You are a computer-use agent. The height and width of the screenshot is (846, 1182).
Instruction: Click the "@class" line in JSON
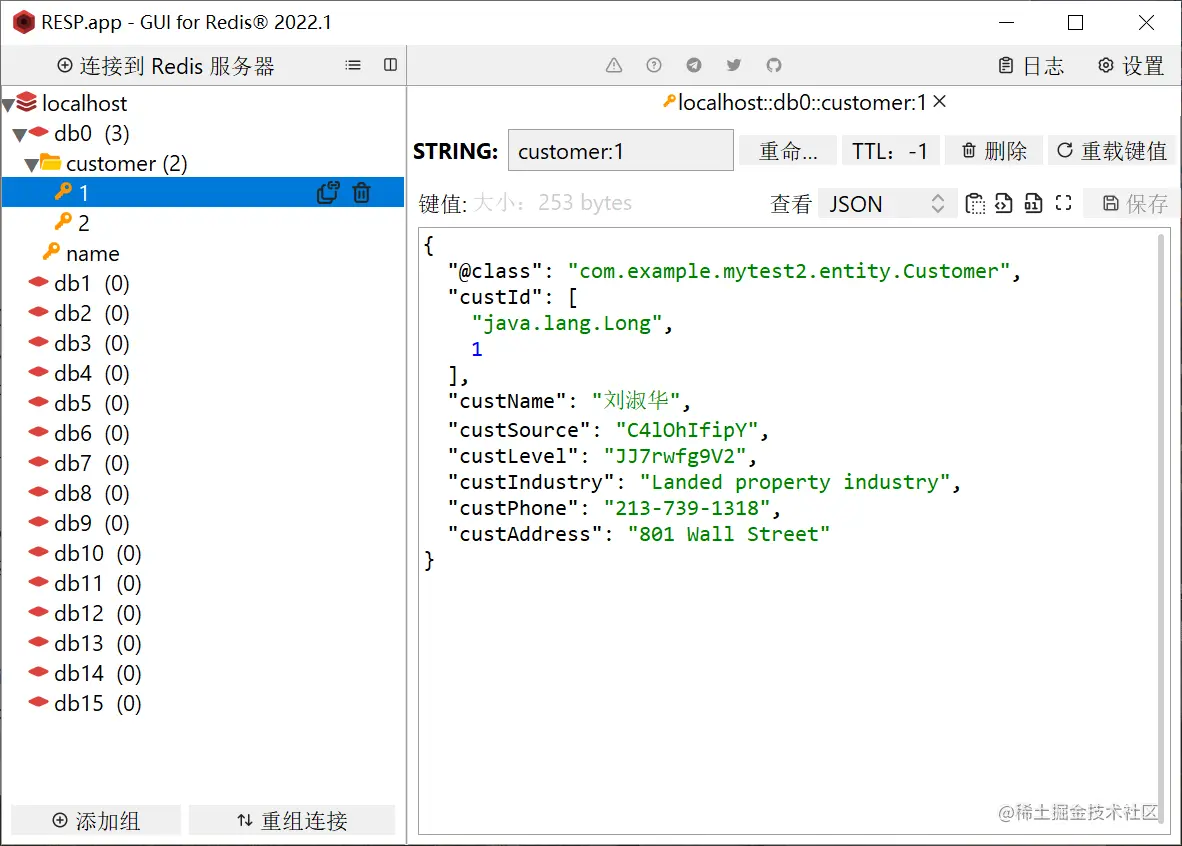[x=734, y=271]
